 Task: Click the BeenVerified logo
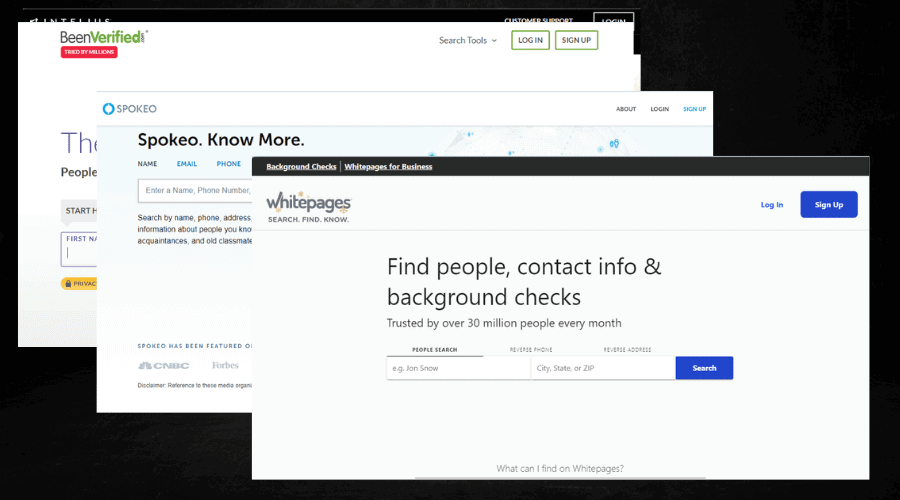coord(104,37)
